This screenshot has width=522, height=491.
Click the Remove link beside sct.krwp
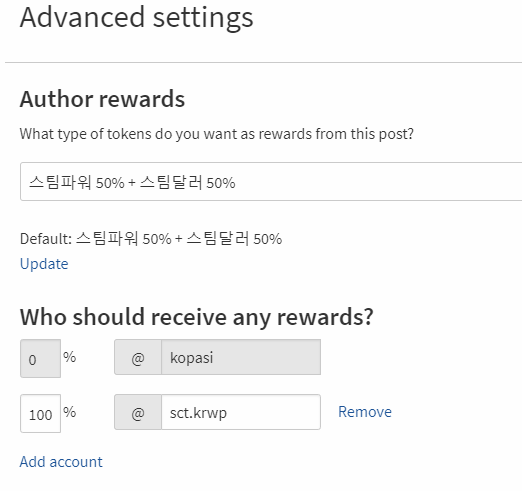coord(365,412)
